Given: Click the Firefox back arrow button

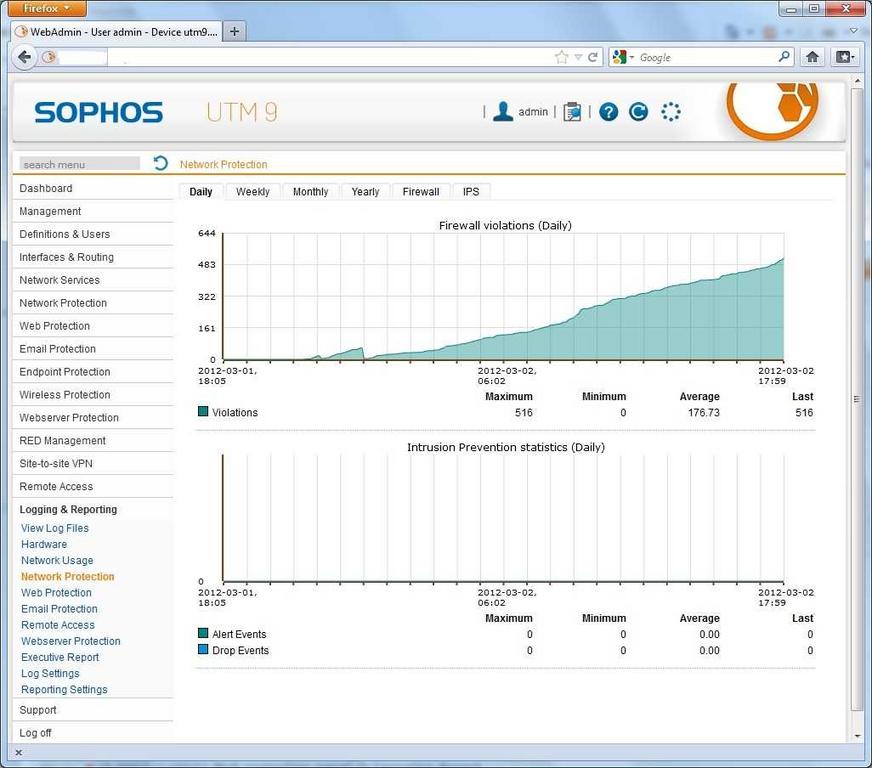Looking at the screenshot, I should [x=24, y=57].
